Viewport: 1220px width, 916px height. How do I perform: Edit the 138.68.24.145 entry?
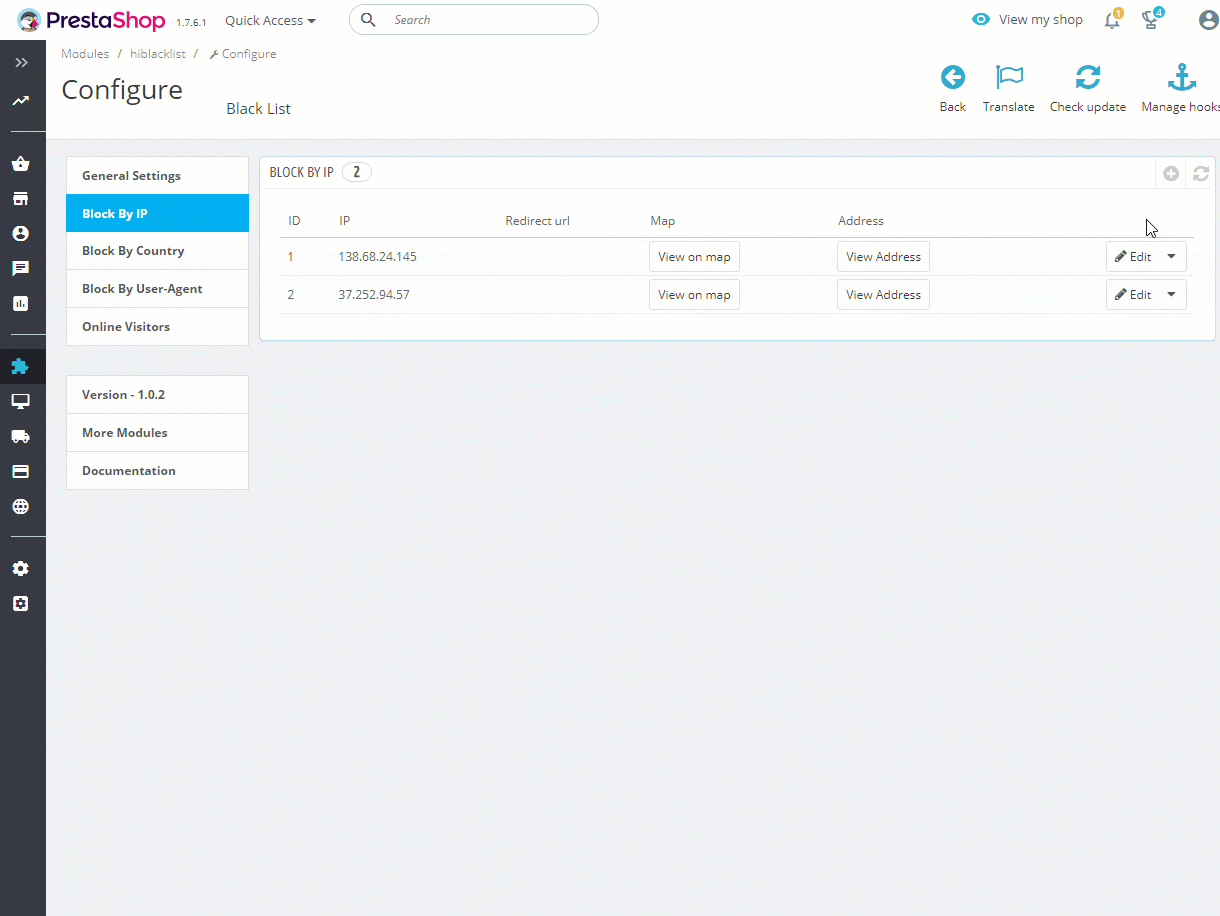pos(1133,257)
